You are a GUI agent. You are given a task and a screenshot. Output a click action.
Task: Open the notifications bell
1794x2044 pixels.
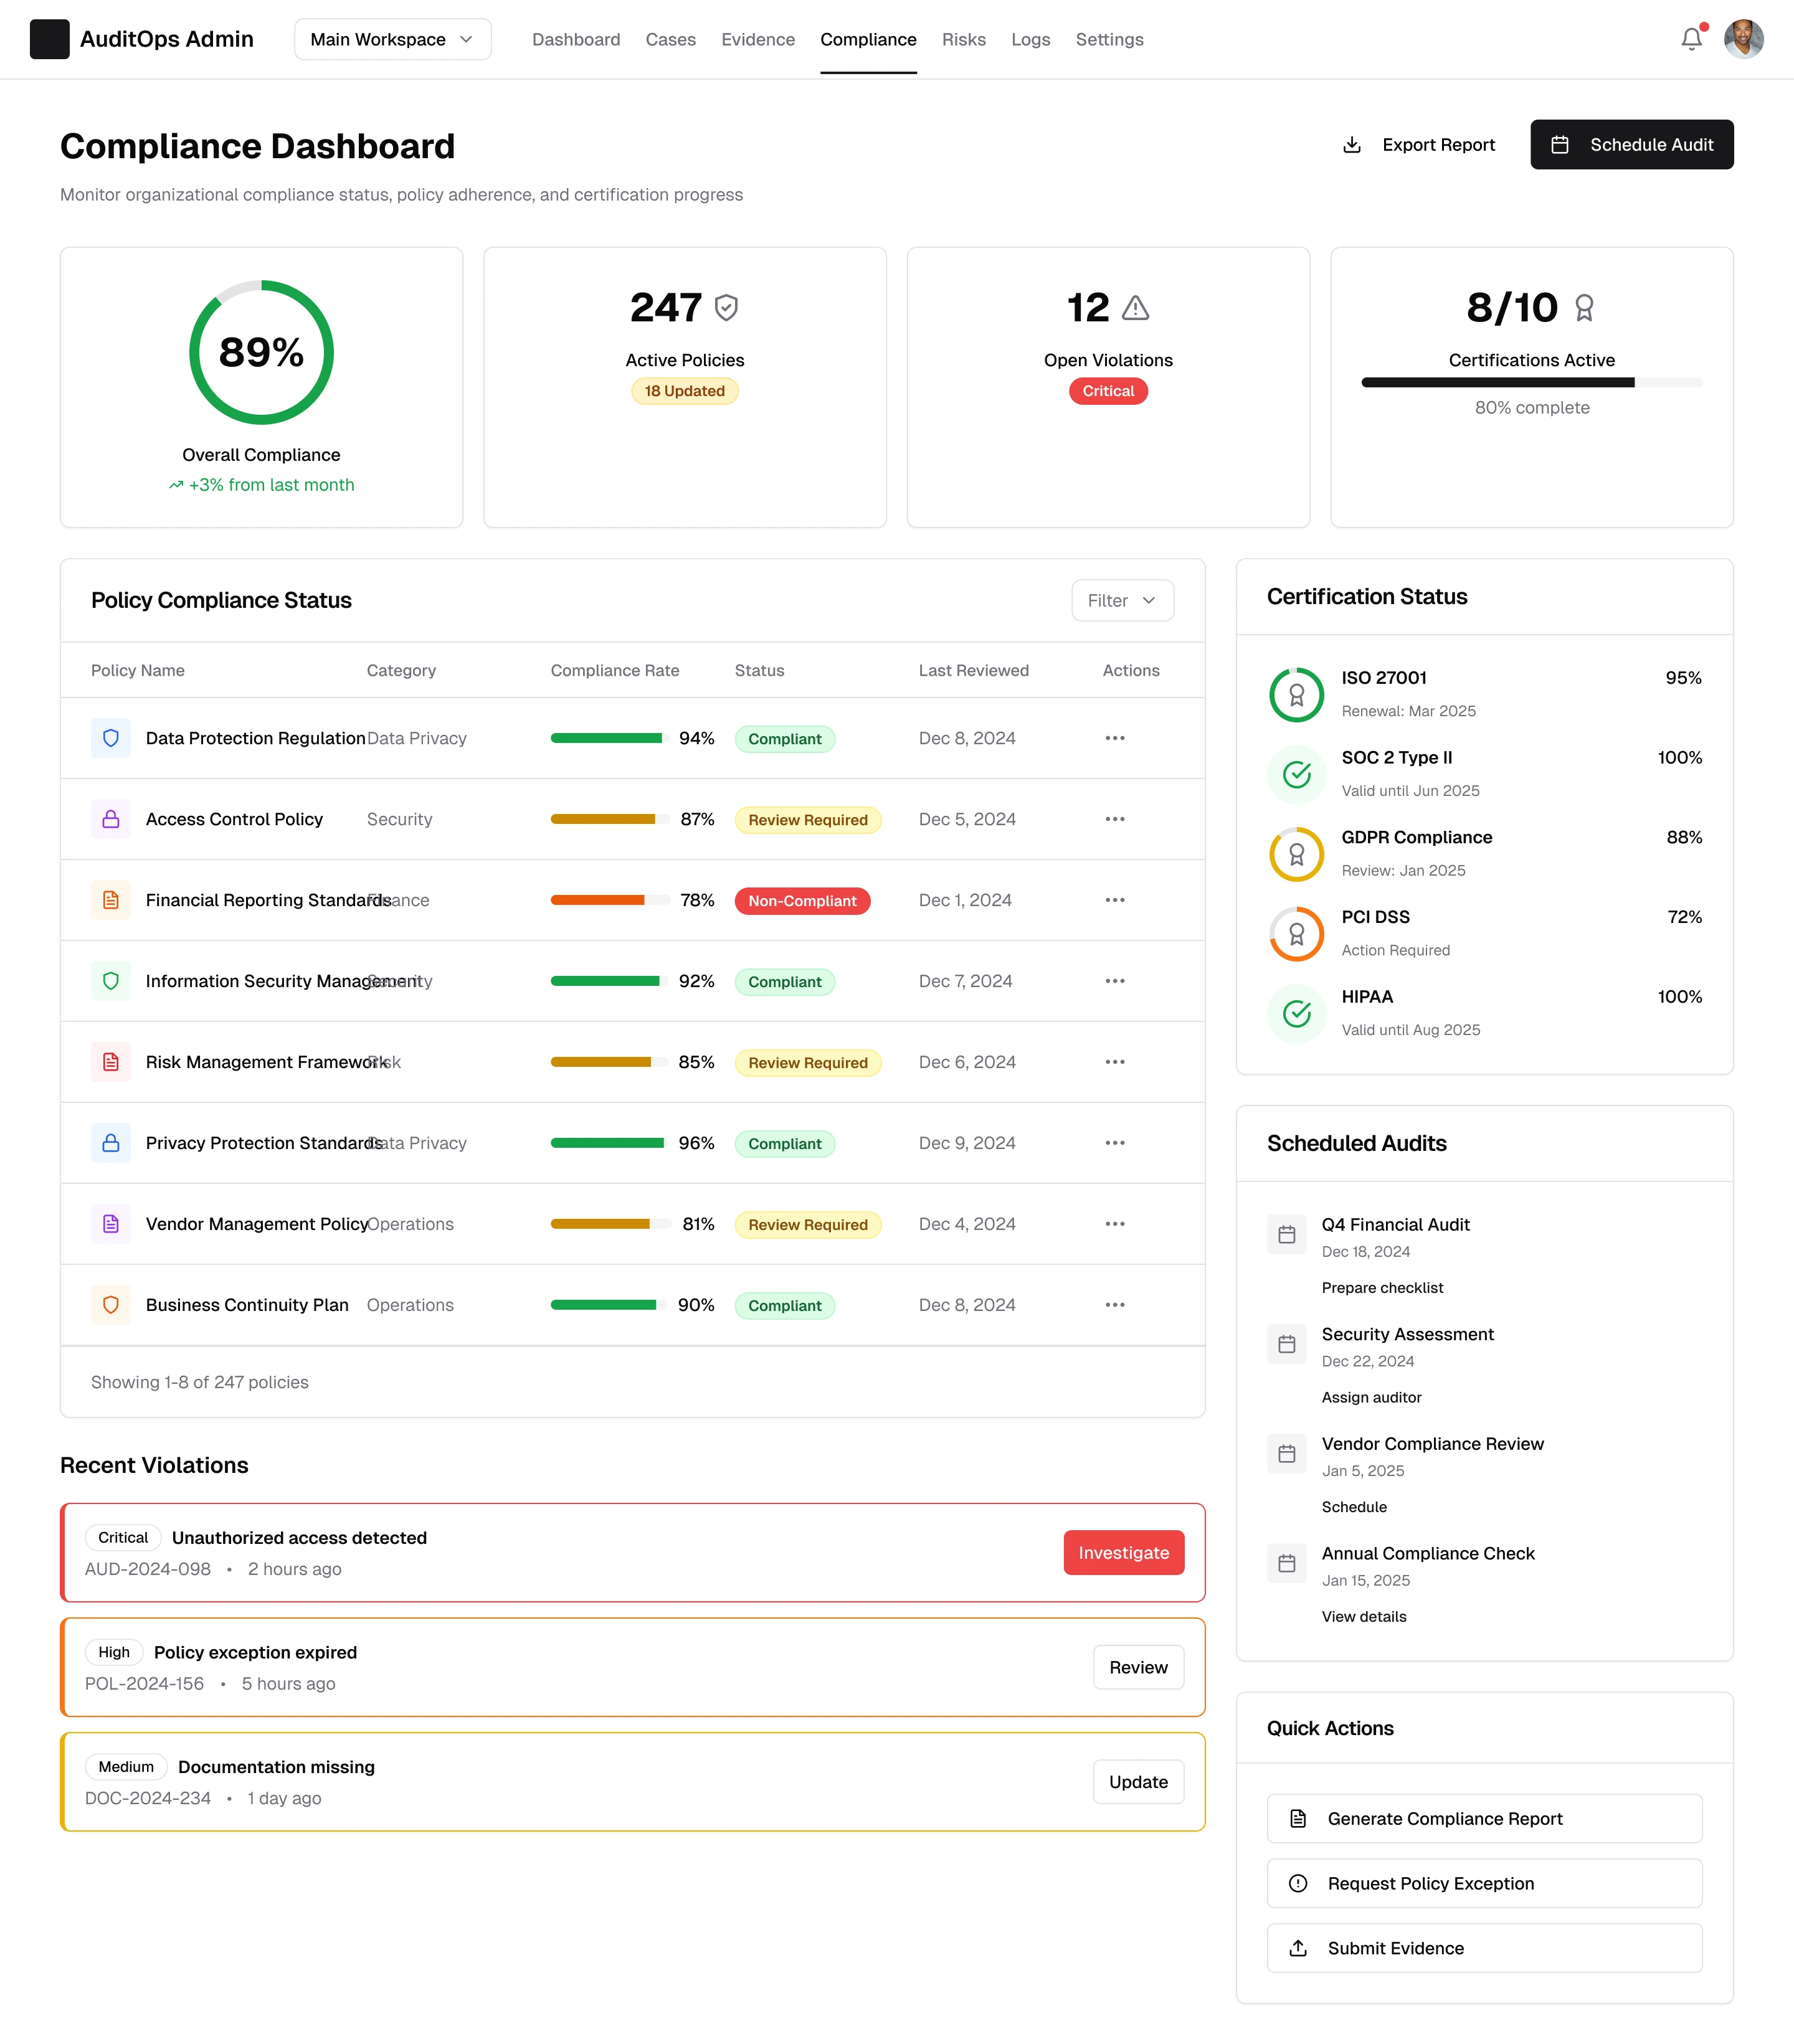point(1691,39)
